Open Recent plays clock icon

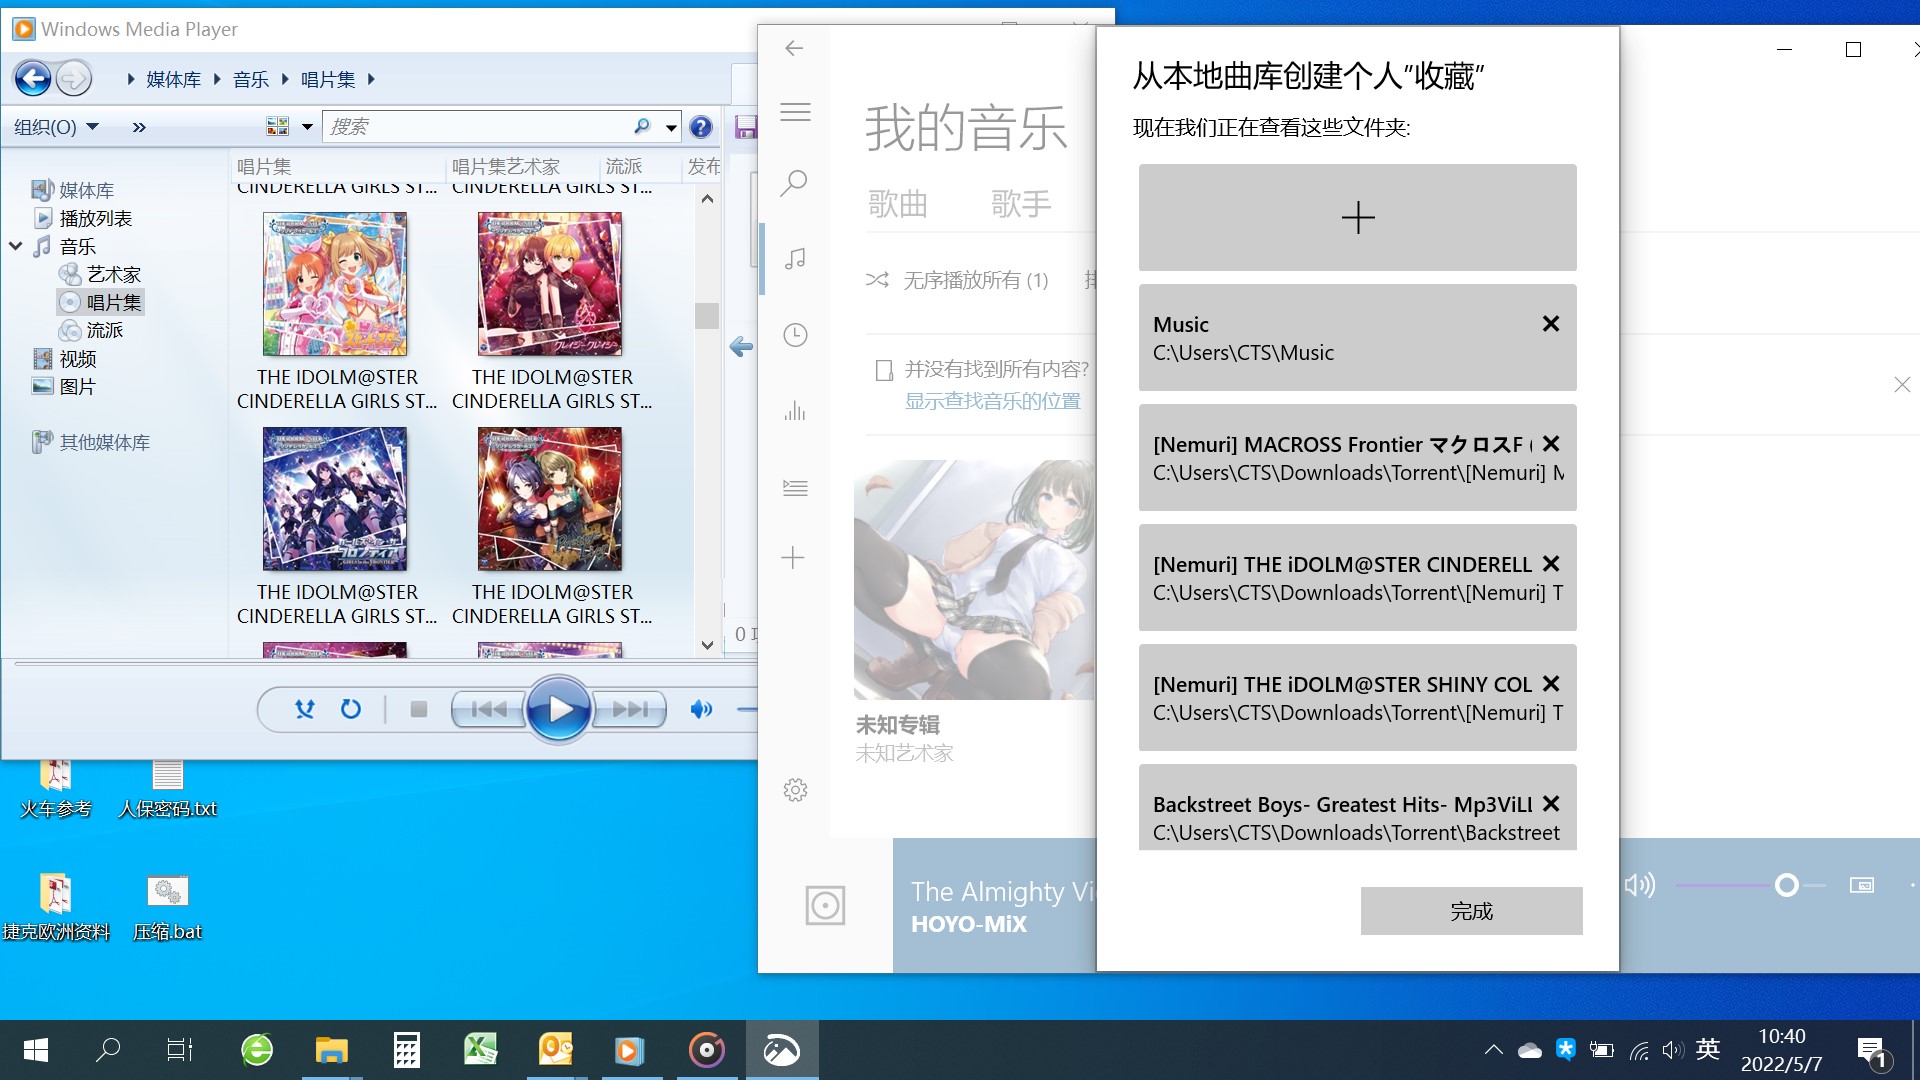[795, 335]
